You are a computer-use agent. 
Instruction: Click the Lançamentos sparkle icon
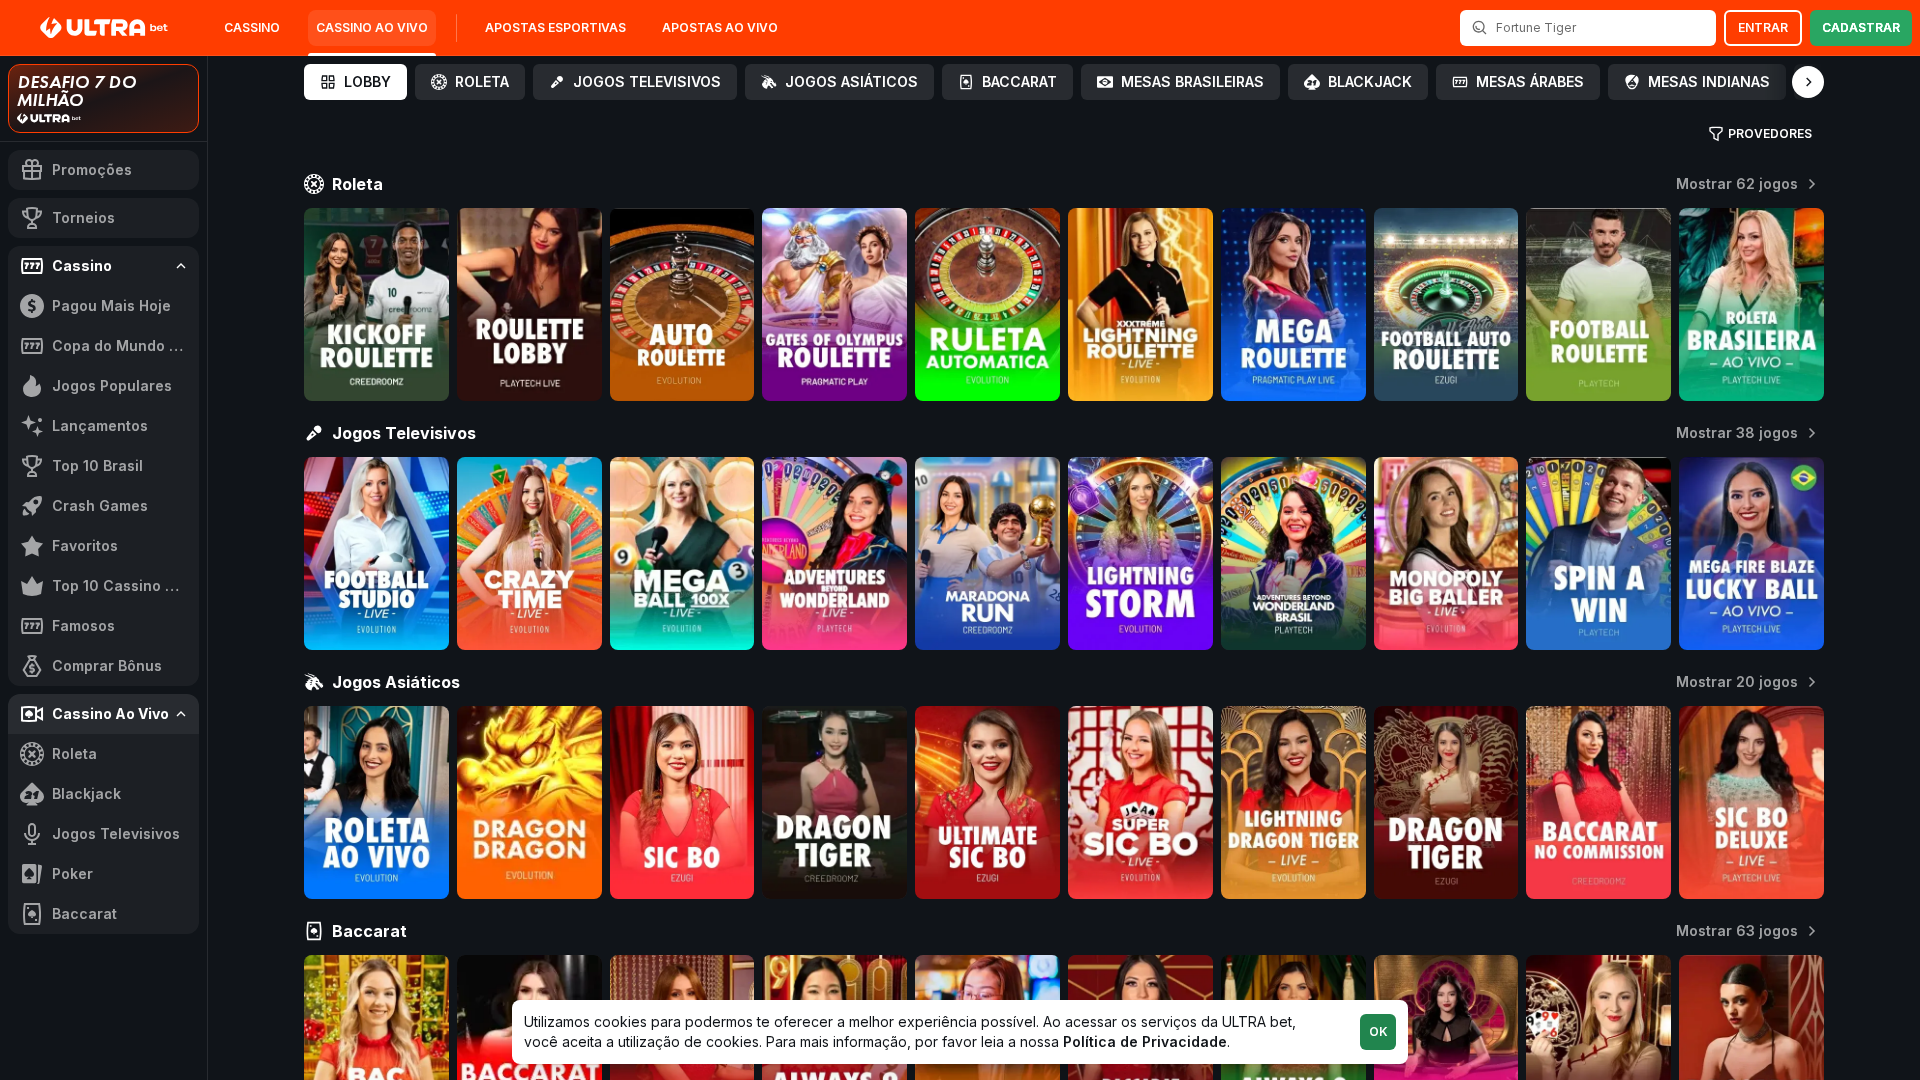pyautogui.click(x=32, y=426)
